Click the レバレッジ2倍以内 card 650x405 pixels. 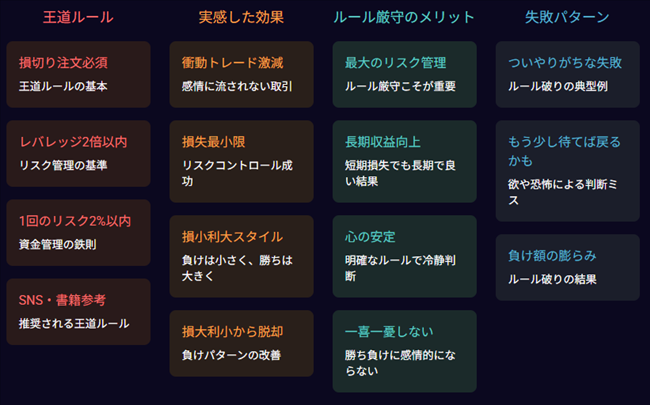78,153
